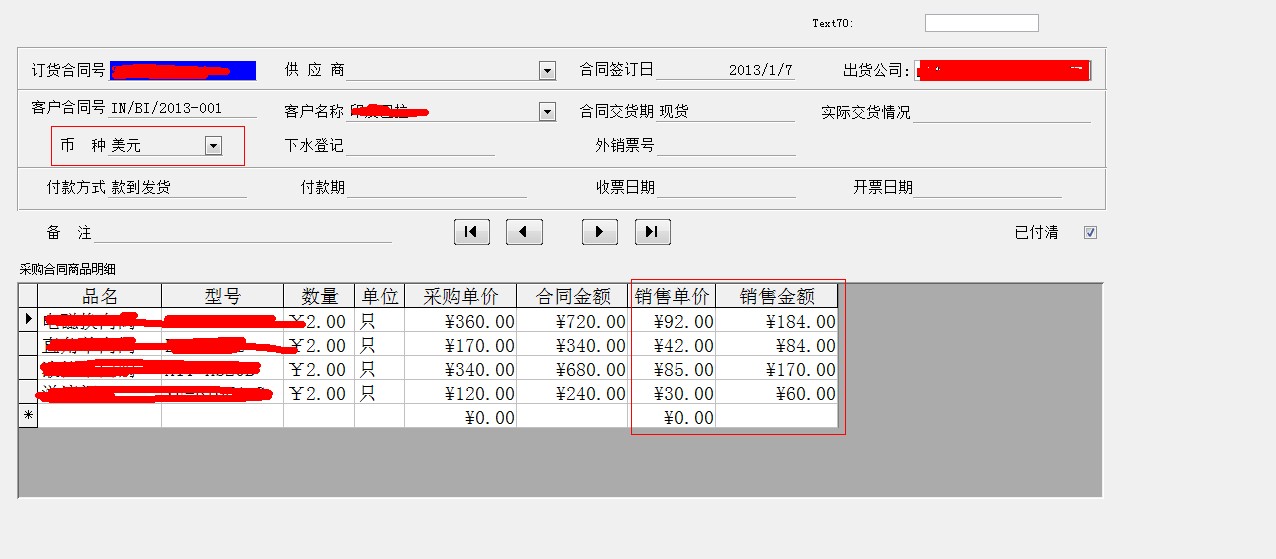Select the 采购单价 column header
Viewport: 1276px width, 559px height.
click(x=460, y=296)
